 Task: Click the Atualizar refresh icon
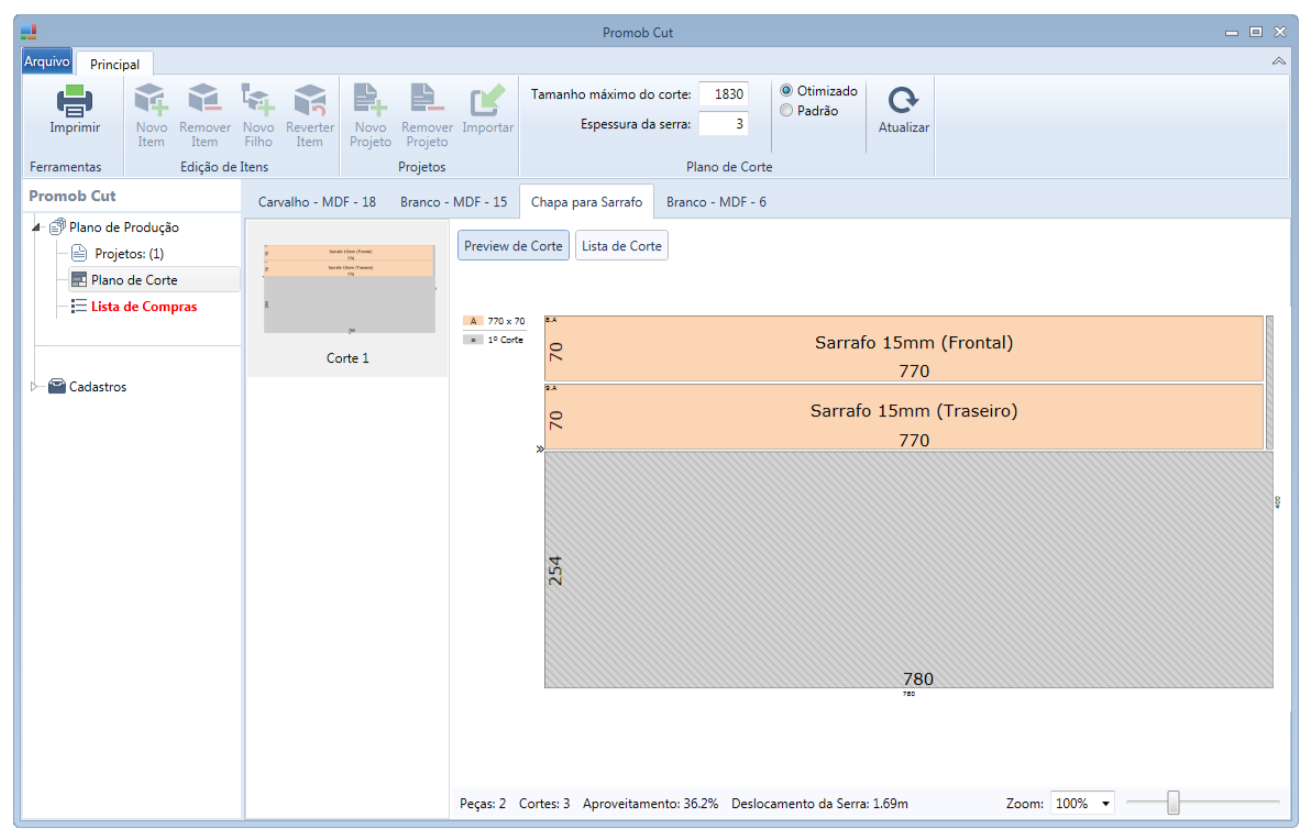903,100
